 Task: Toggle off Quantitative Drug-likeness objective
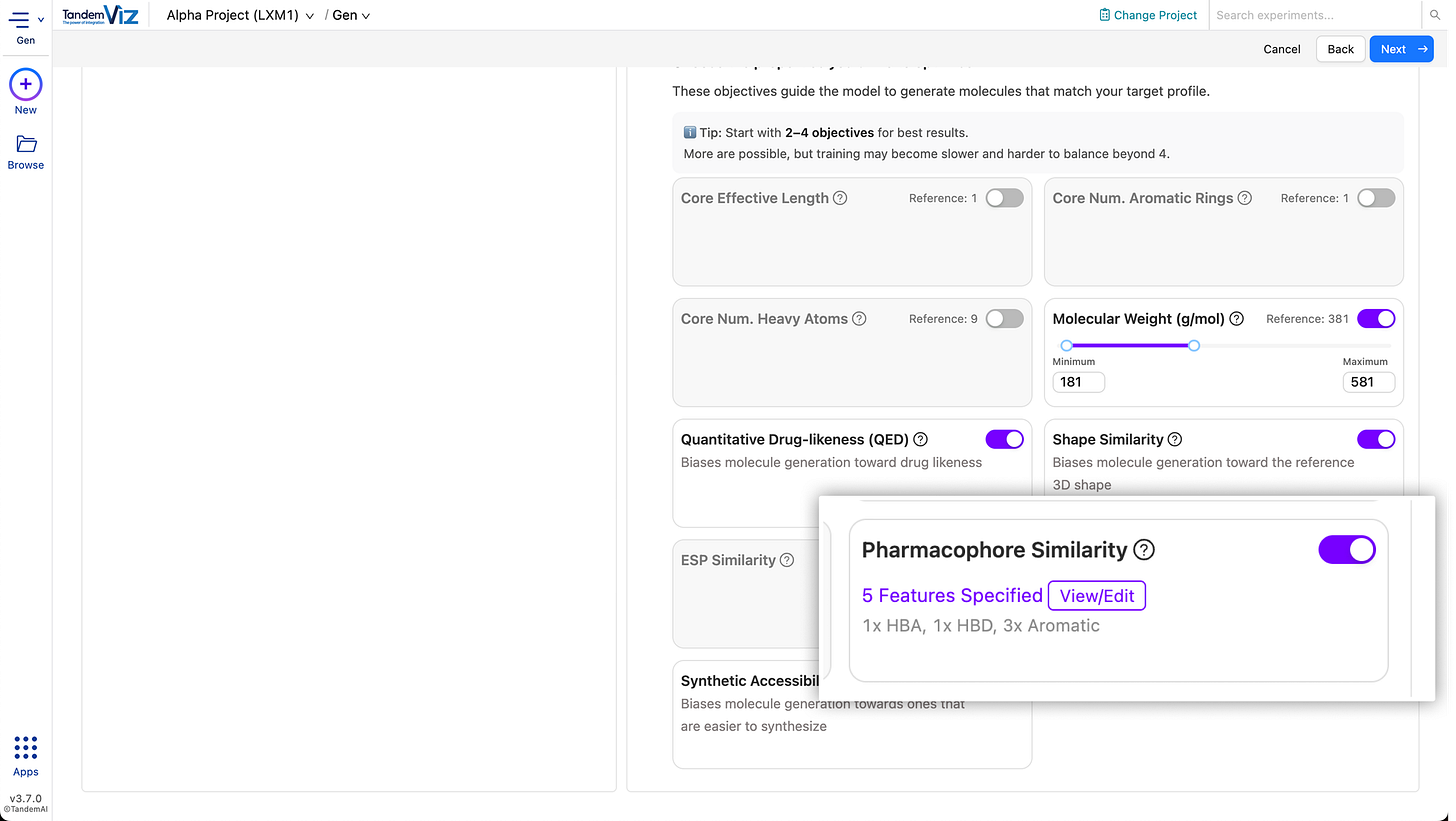[x=1004, y=439]
